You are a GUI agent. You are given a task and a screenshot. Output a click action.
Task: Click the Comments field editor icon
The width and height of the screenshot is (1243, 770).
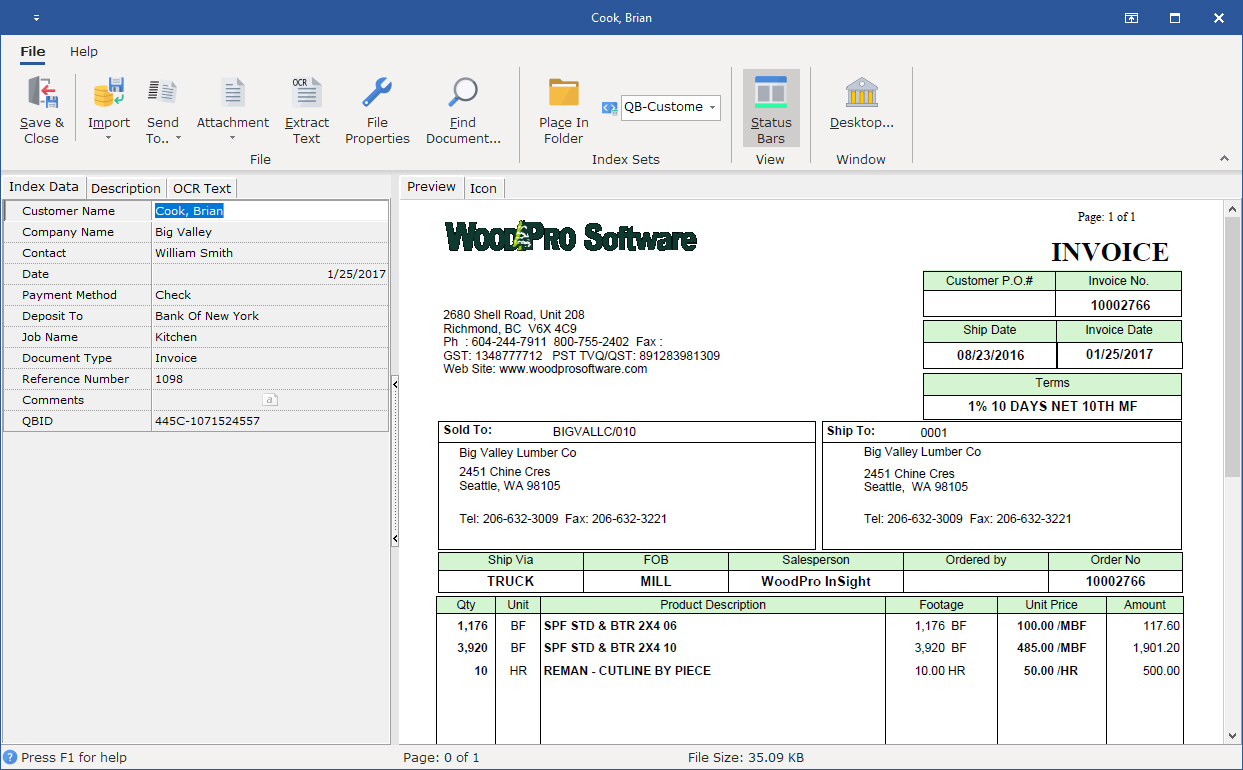point(269,400)
